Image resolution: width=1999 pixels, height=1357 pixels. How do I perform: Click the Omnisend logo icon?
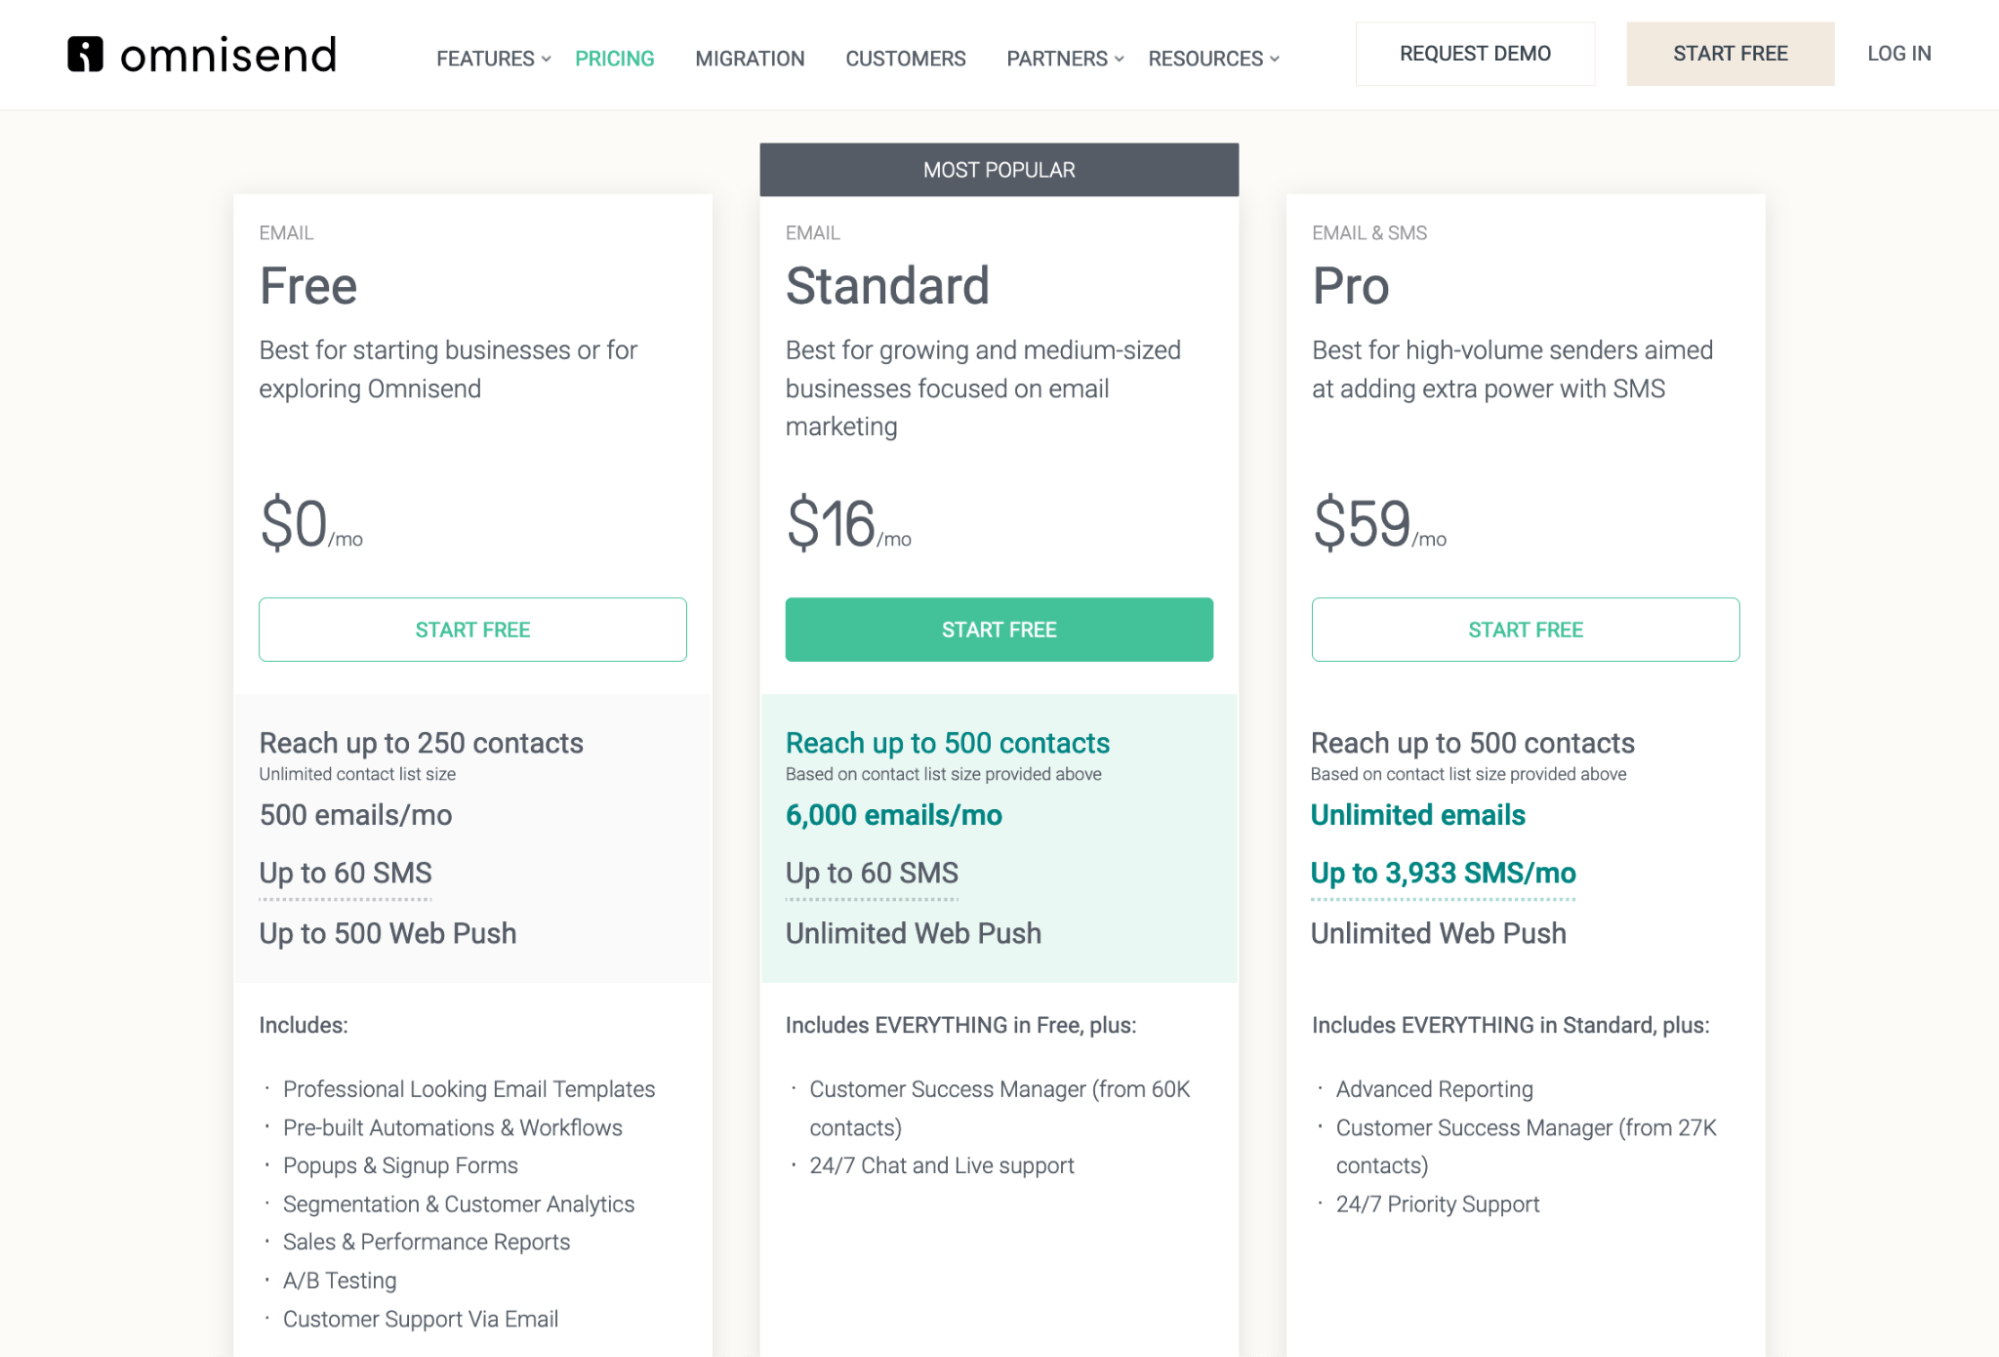tap(85, 54)
